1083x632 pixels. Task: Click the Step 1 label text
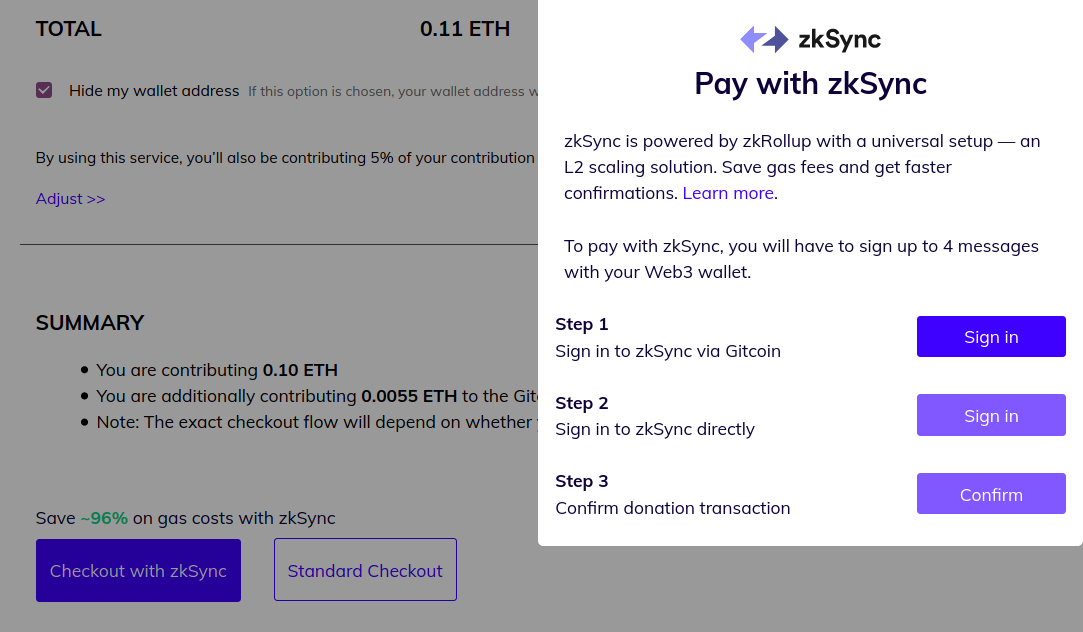pyautogui.click(x=582, y=324)
